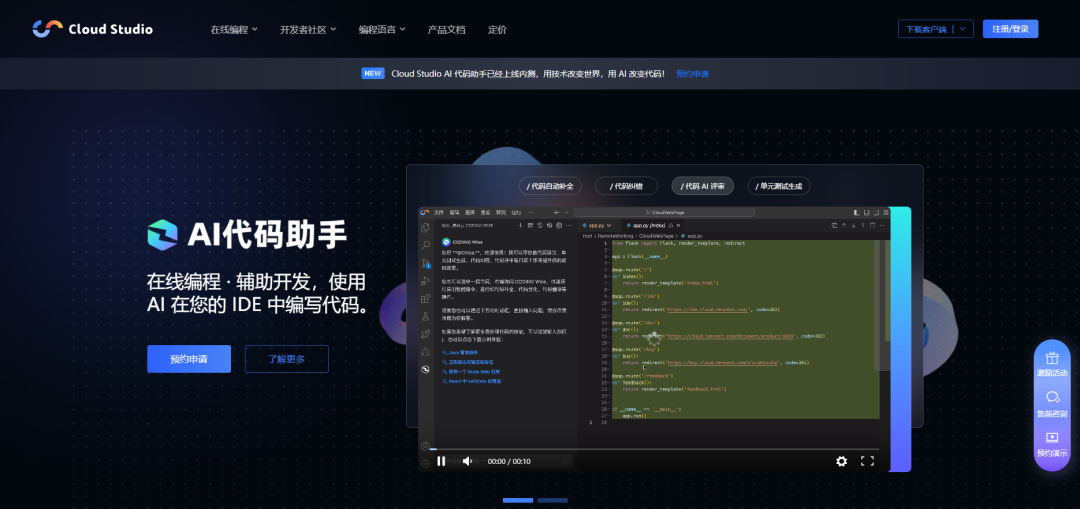Open 文件 menu in IDE preview
The height and width of the screenshot is (509, 1080).
click(439, 213)
